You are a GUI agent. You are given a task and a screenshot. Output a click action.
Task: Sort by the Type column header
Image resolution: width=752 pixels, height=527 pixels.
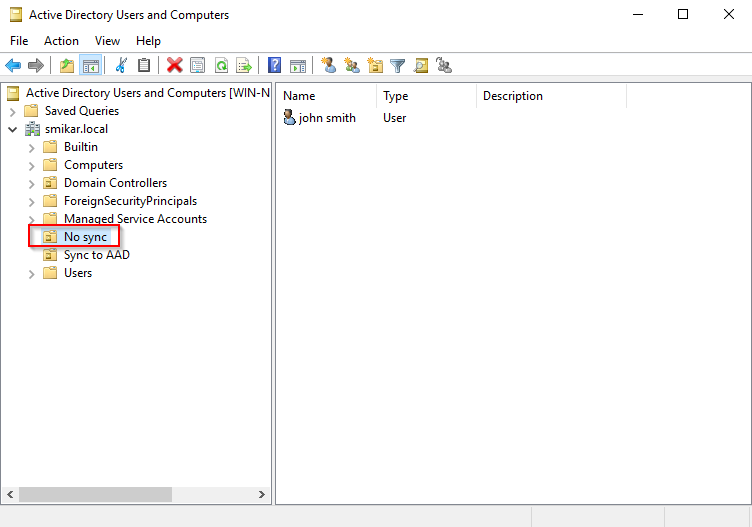click(426, 96)
